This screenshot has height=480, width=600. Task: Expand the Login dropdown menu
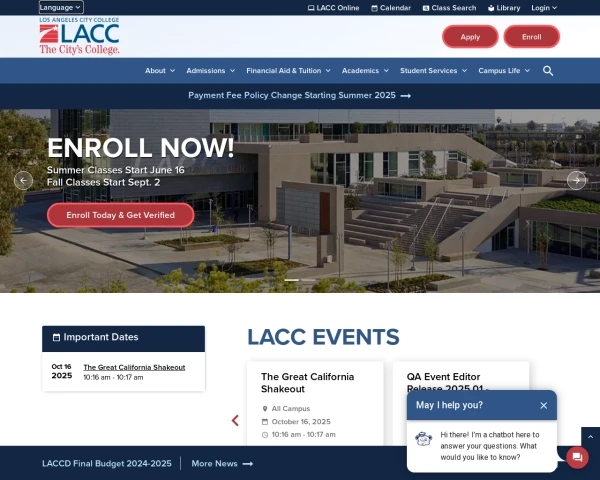[x=544, y=8]
